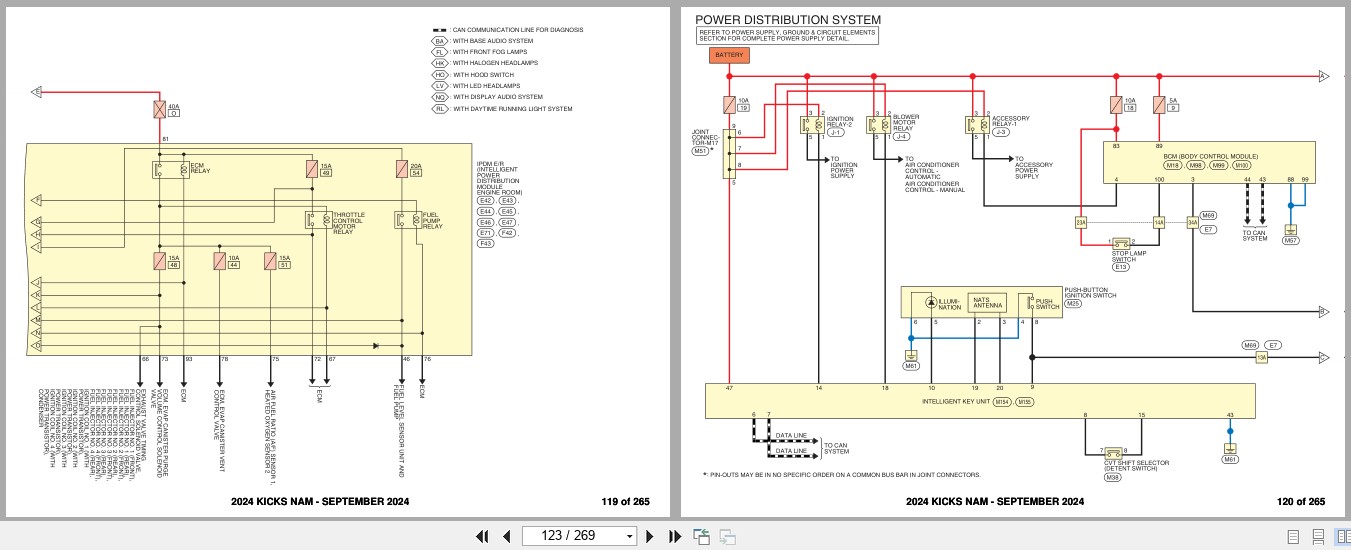Screen dimensions: 1351x550
Task: Click the CVT shift selector switch symbol
Action: [1112, 452]
